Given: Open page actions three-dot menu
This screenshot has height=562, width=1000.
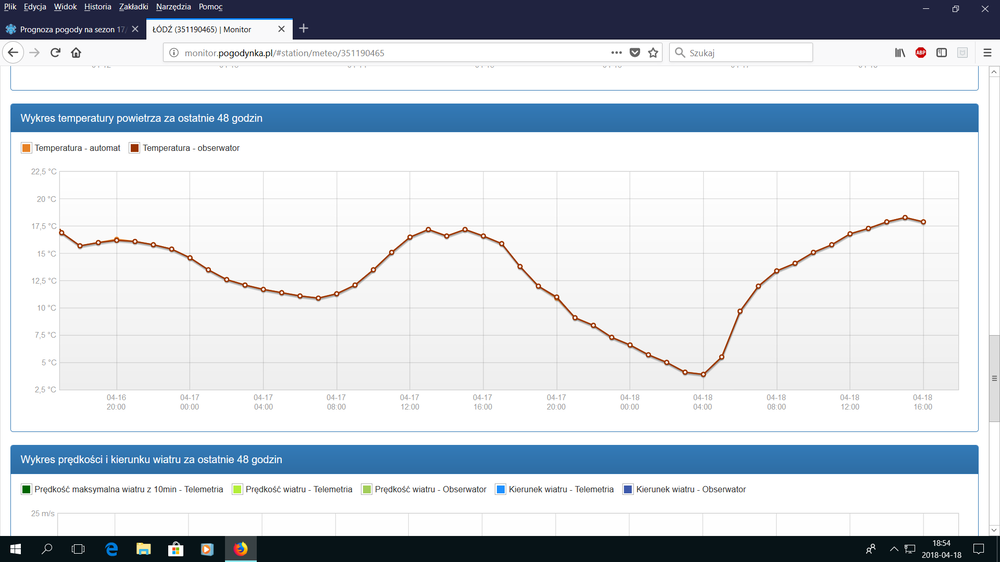Looking at the screenshot, I should pos(616,53).
